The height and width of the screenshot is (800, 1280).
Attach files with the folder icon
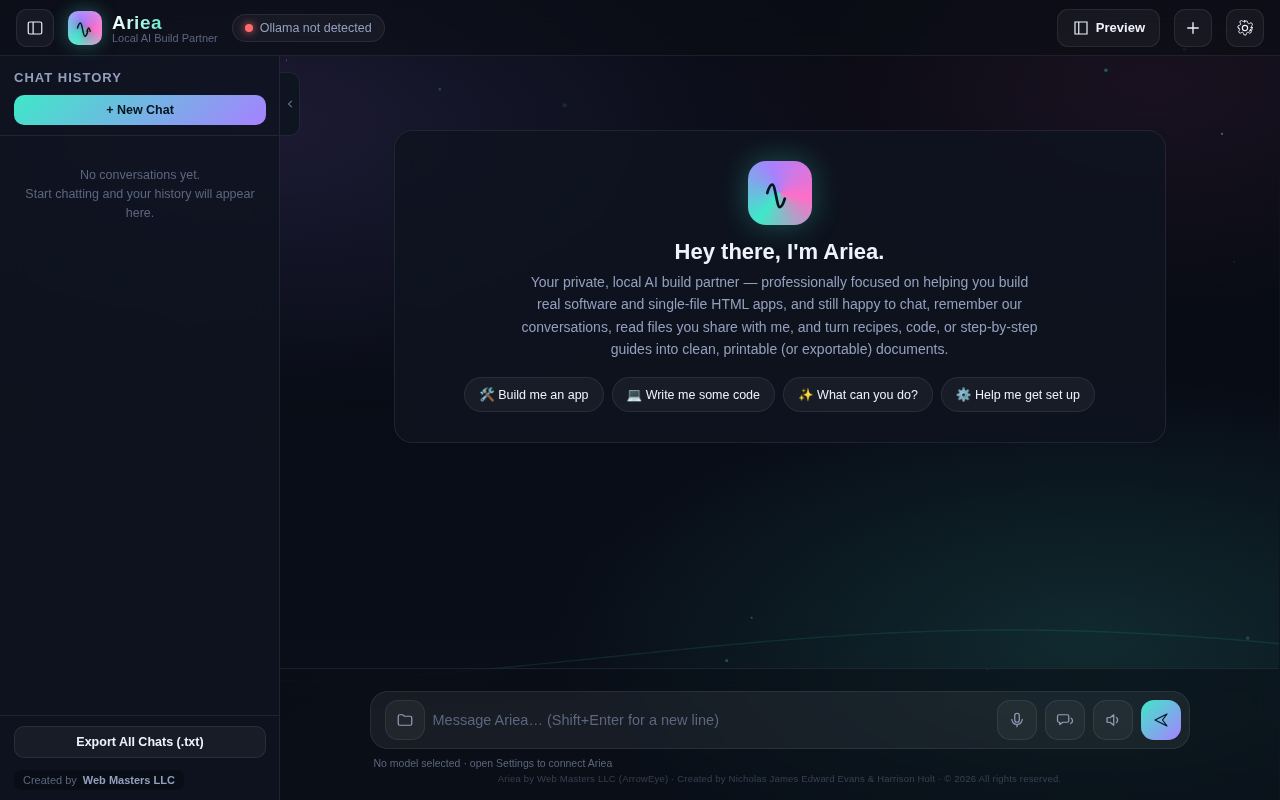tap(405, 720)
